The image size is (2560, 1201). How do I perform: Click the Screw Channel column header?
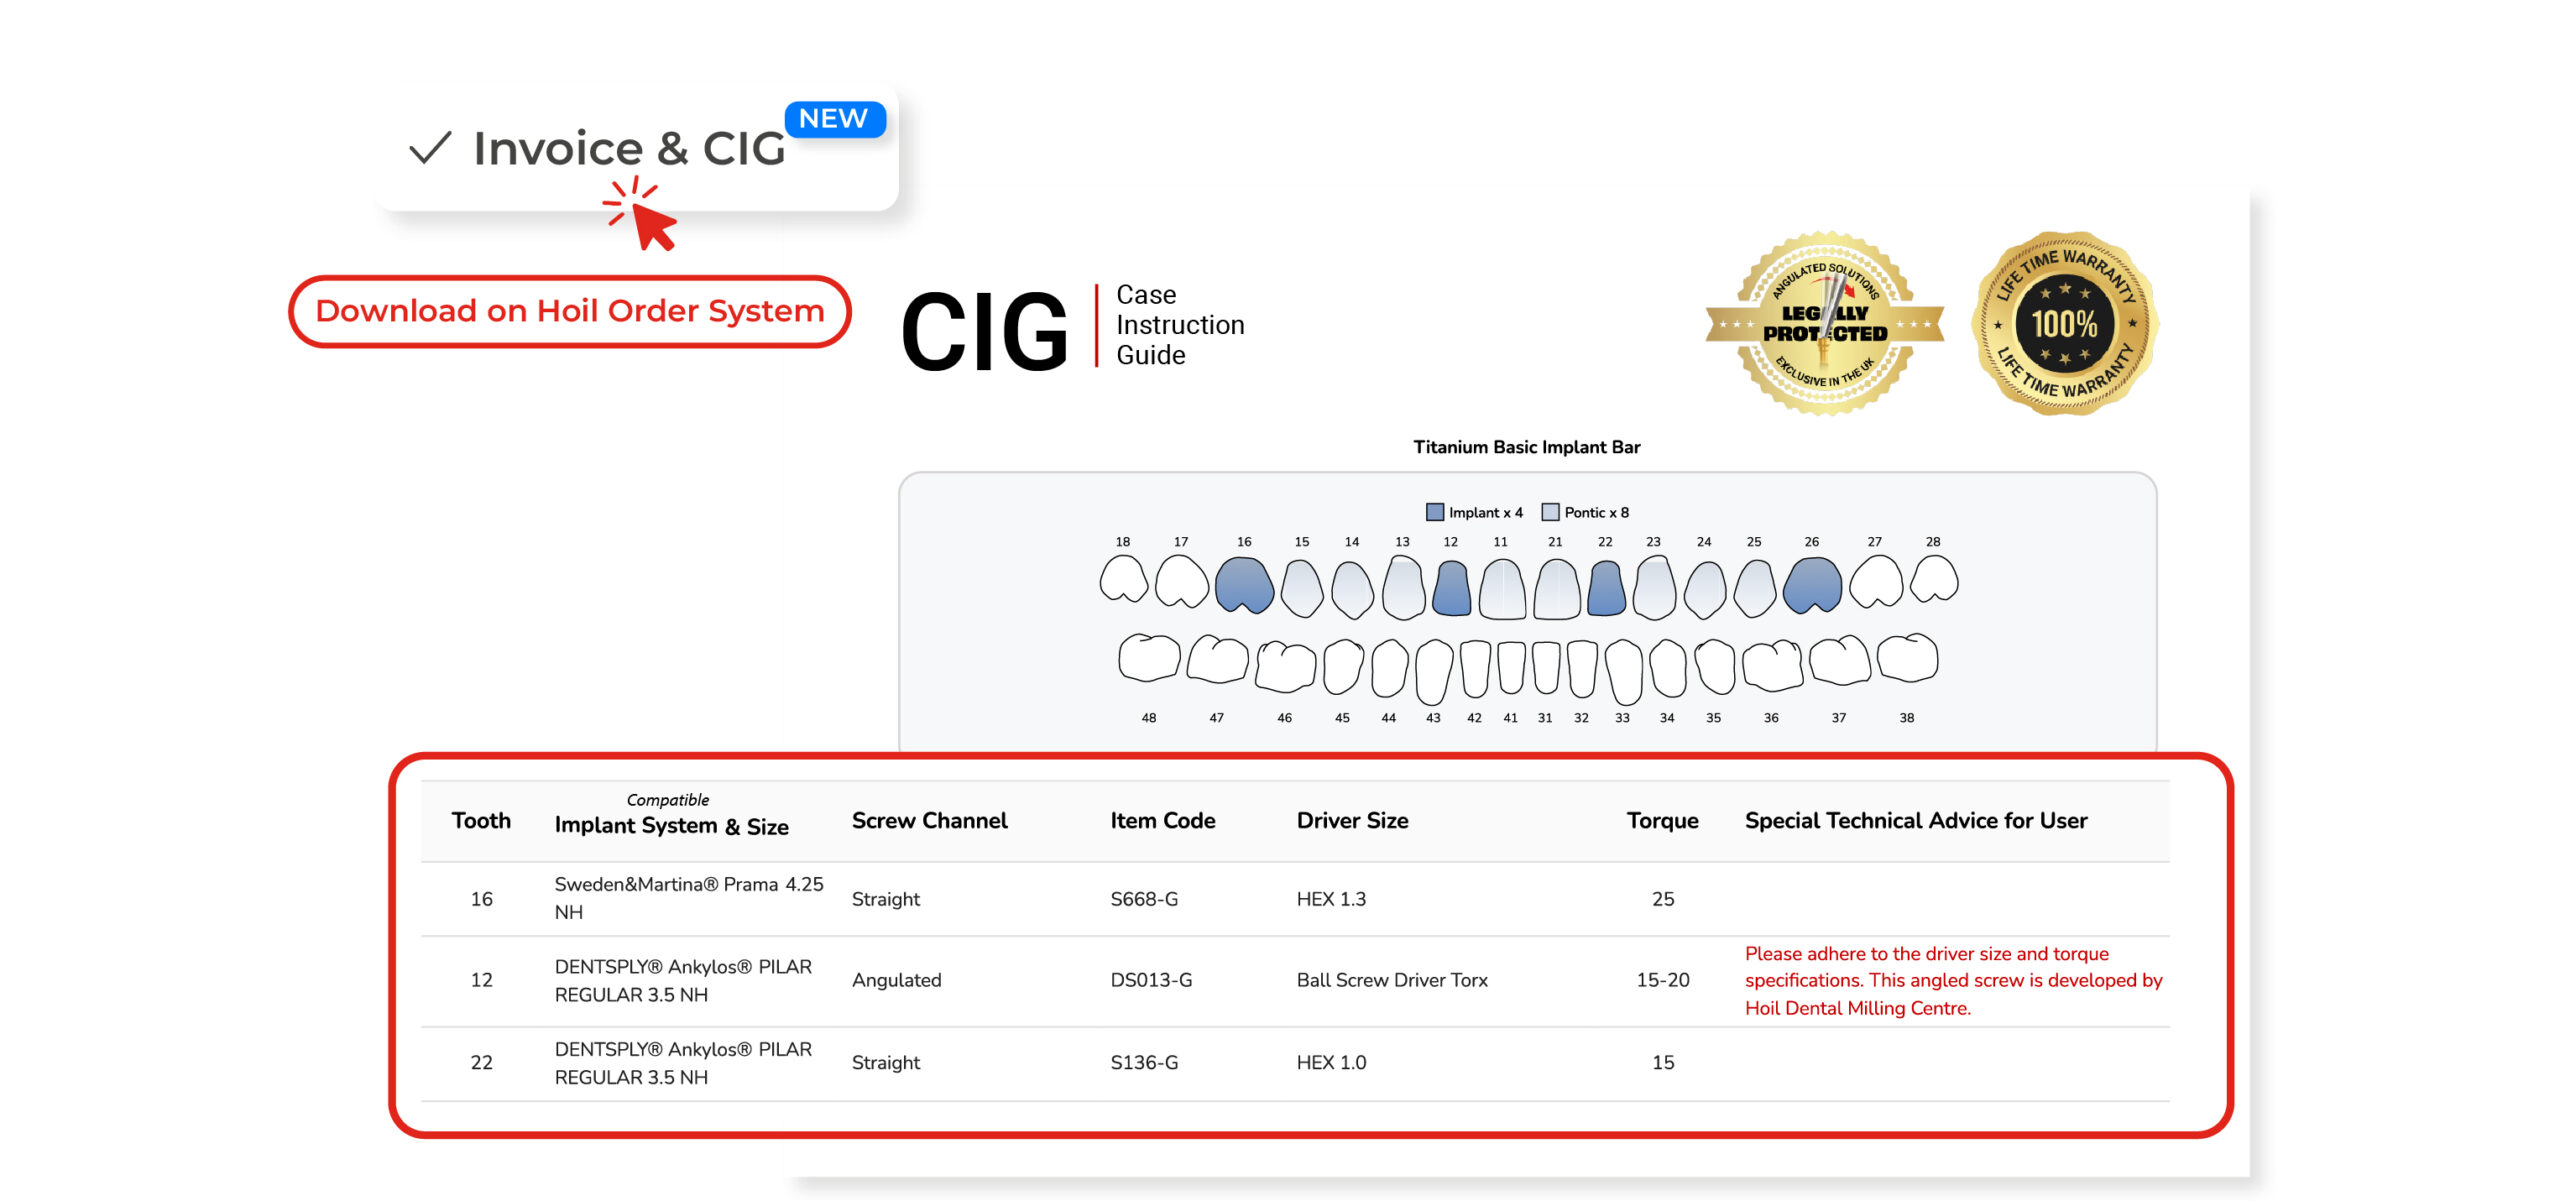pyautogui.click(x=929, y=821)
